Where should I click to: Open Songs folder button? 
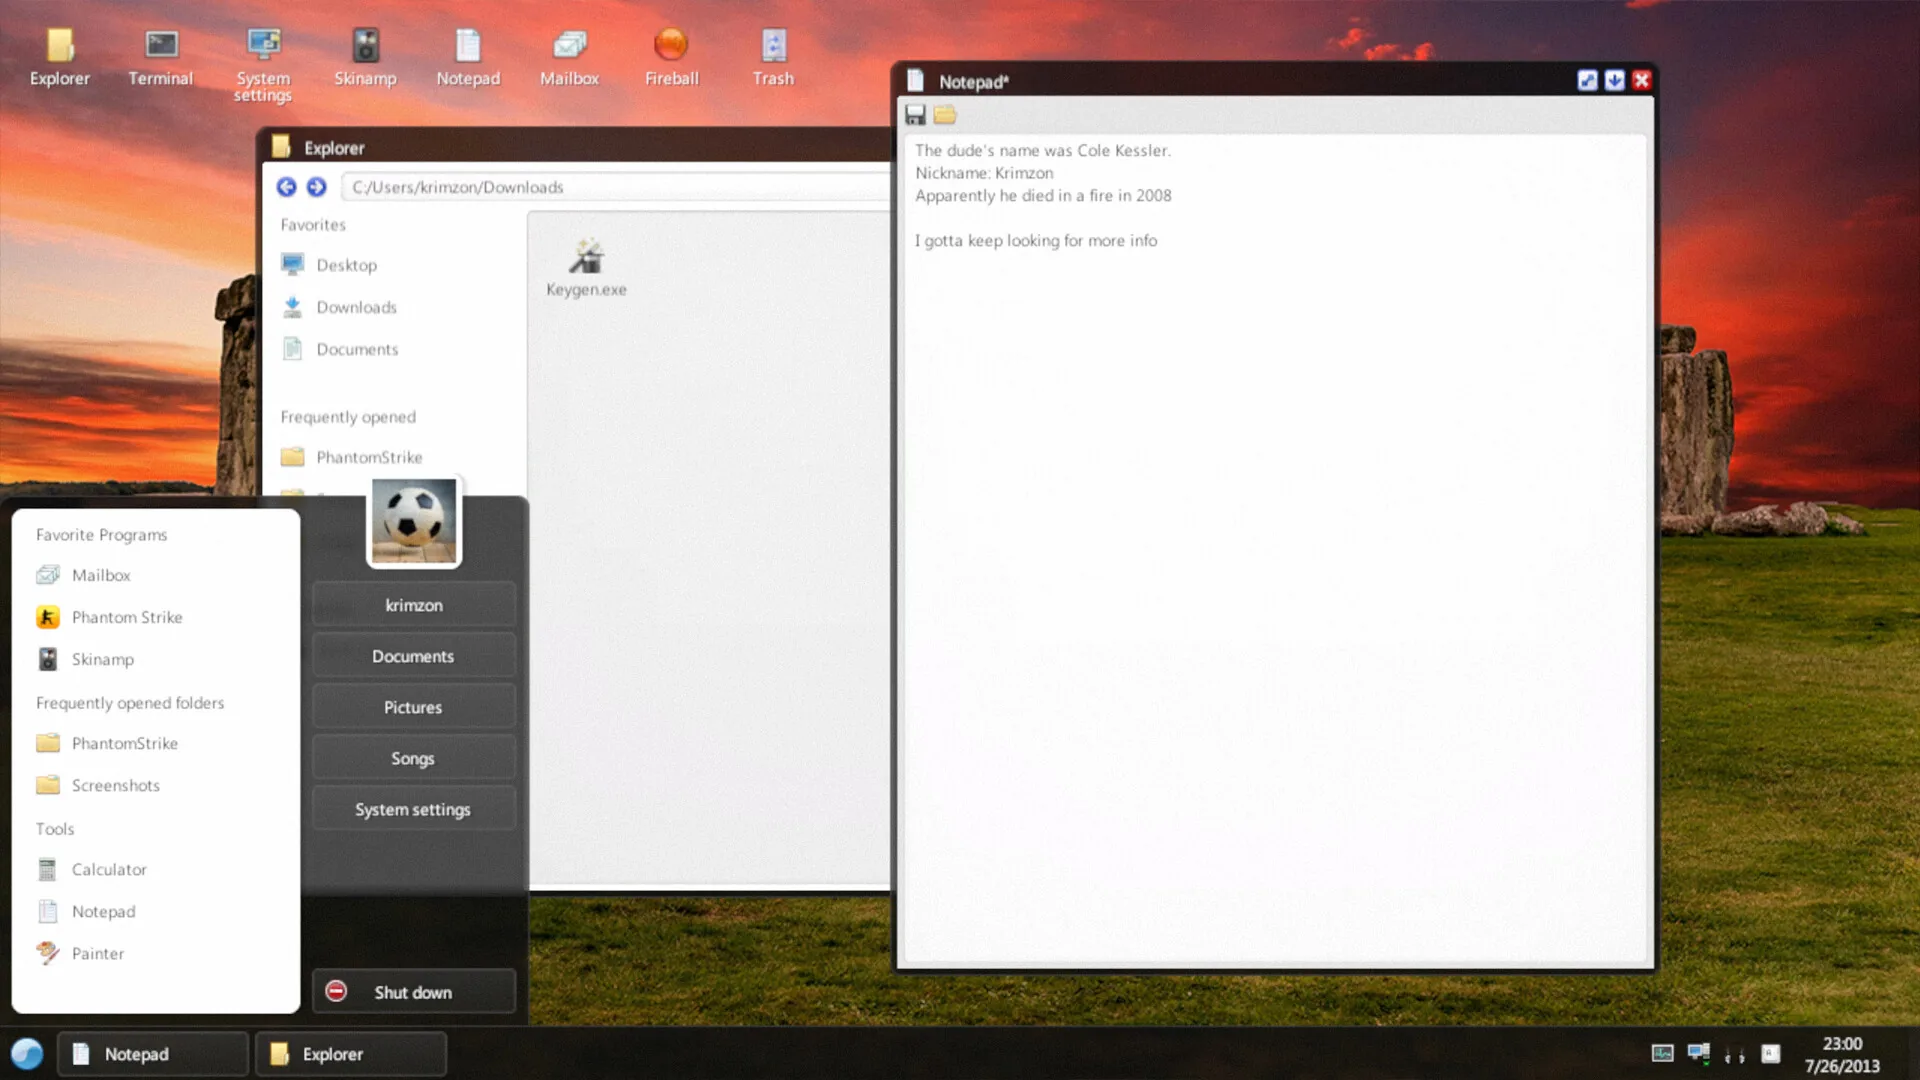(x=413, y=758)
